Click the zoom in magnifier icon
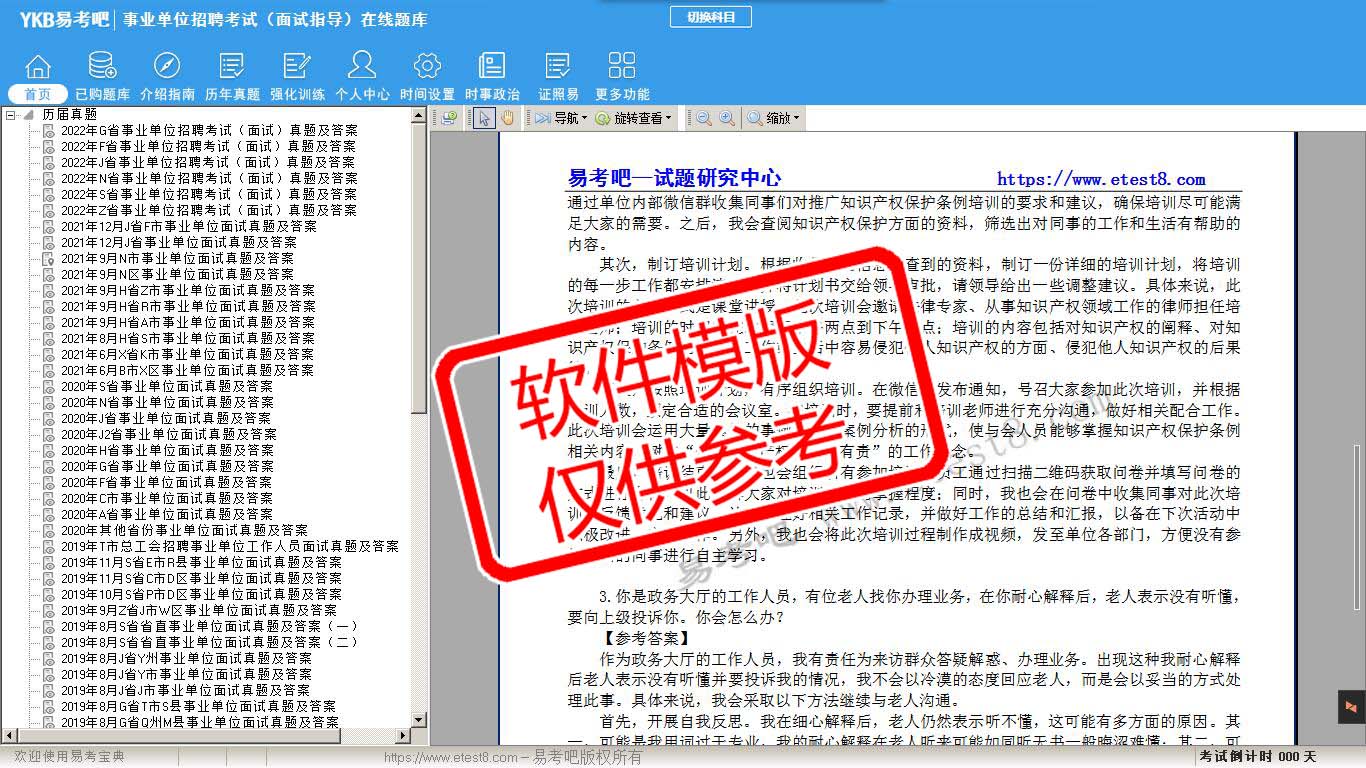 click(727, 118)
